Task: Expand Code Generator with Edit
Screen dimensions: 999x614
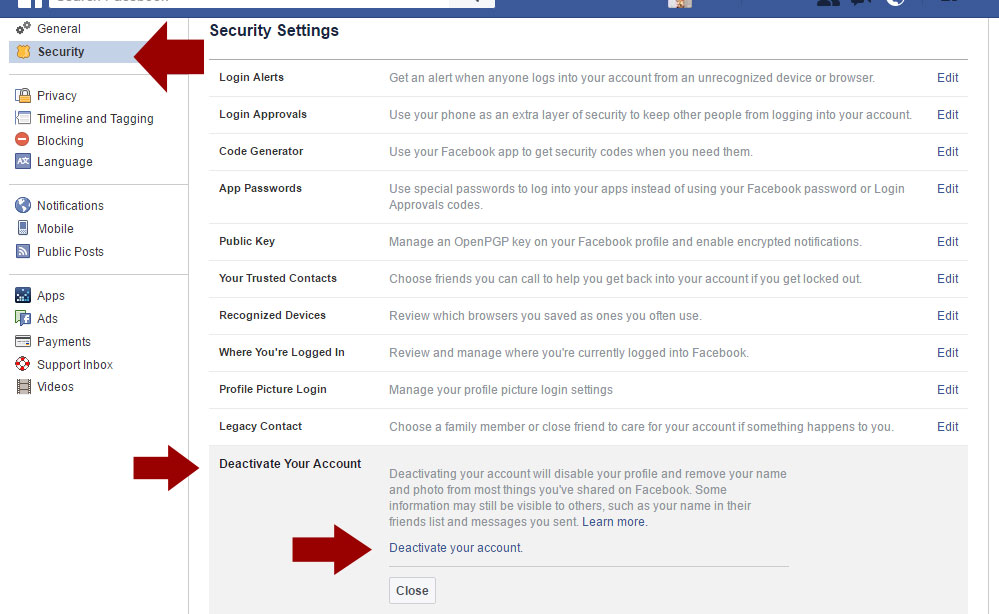Action: click(947, 152)
